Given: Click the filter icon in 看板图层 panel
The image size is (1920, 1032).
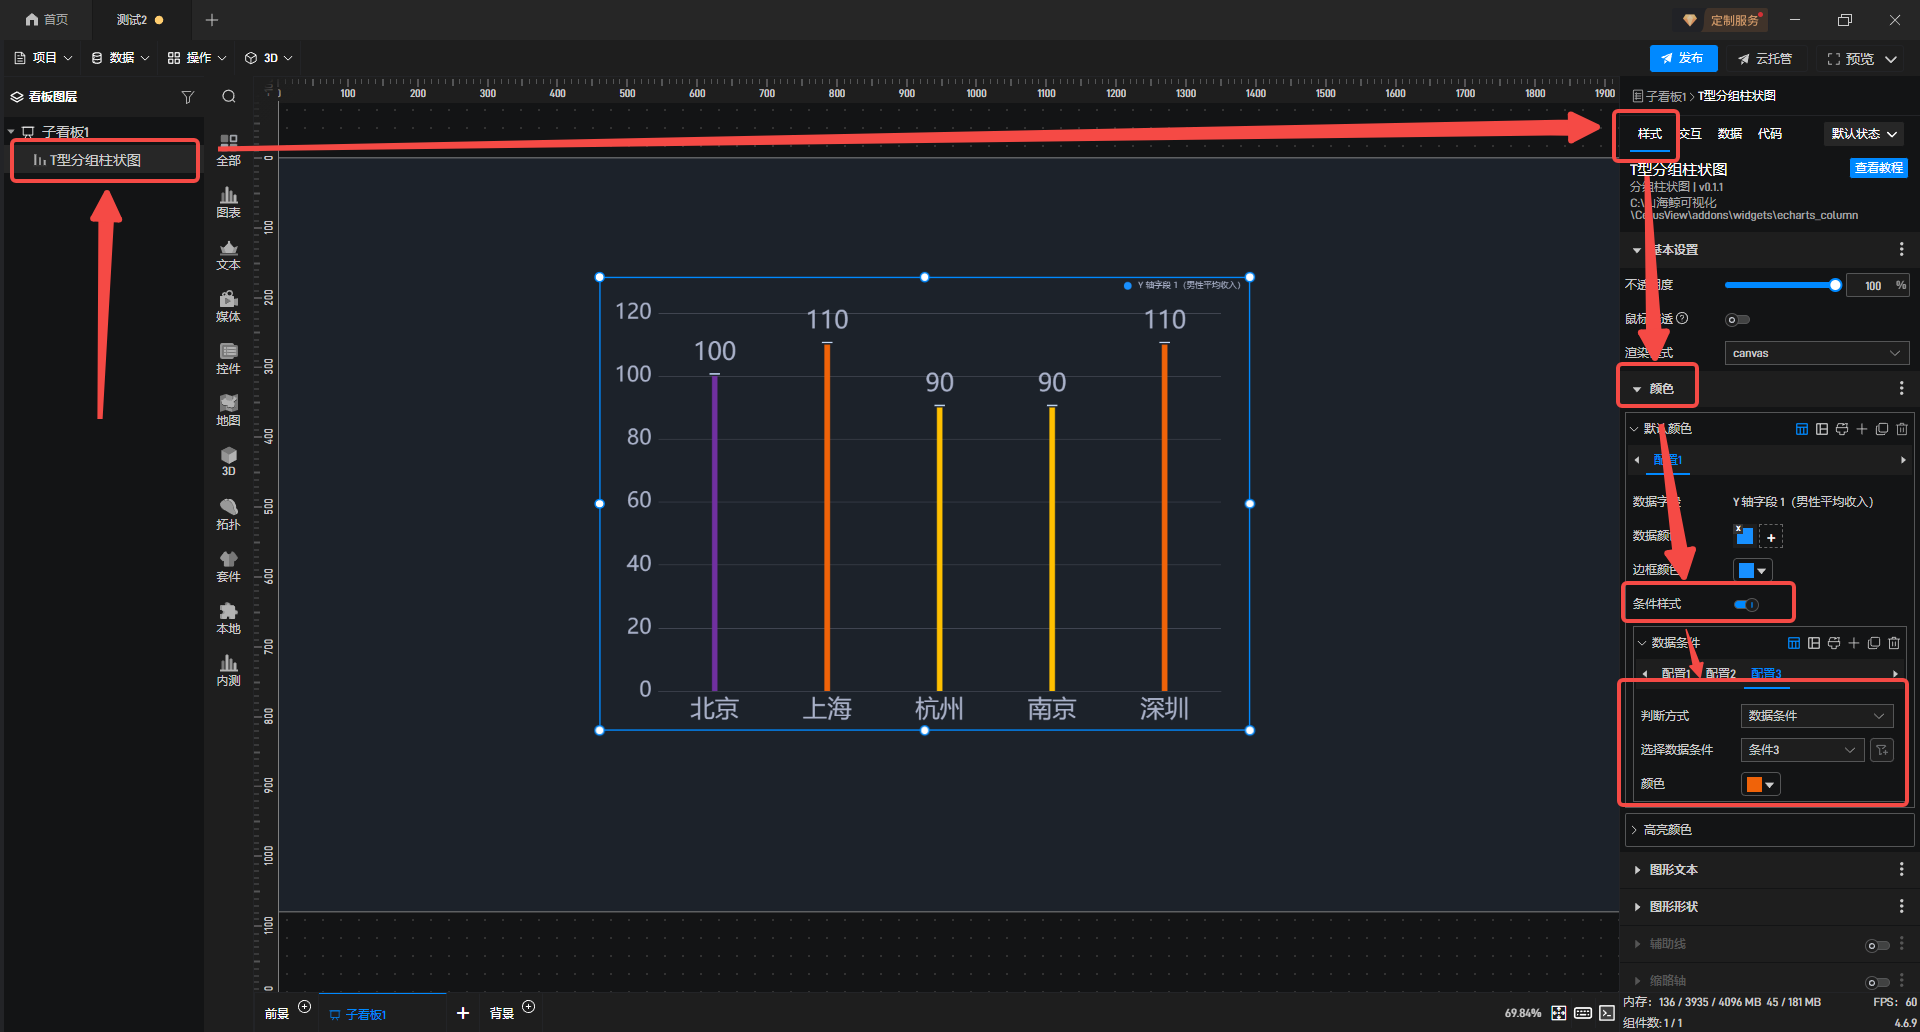Looking at the screenshot, I should (x=187, y=97).
